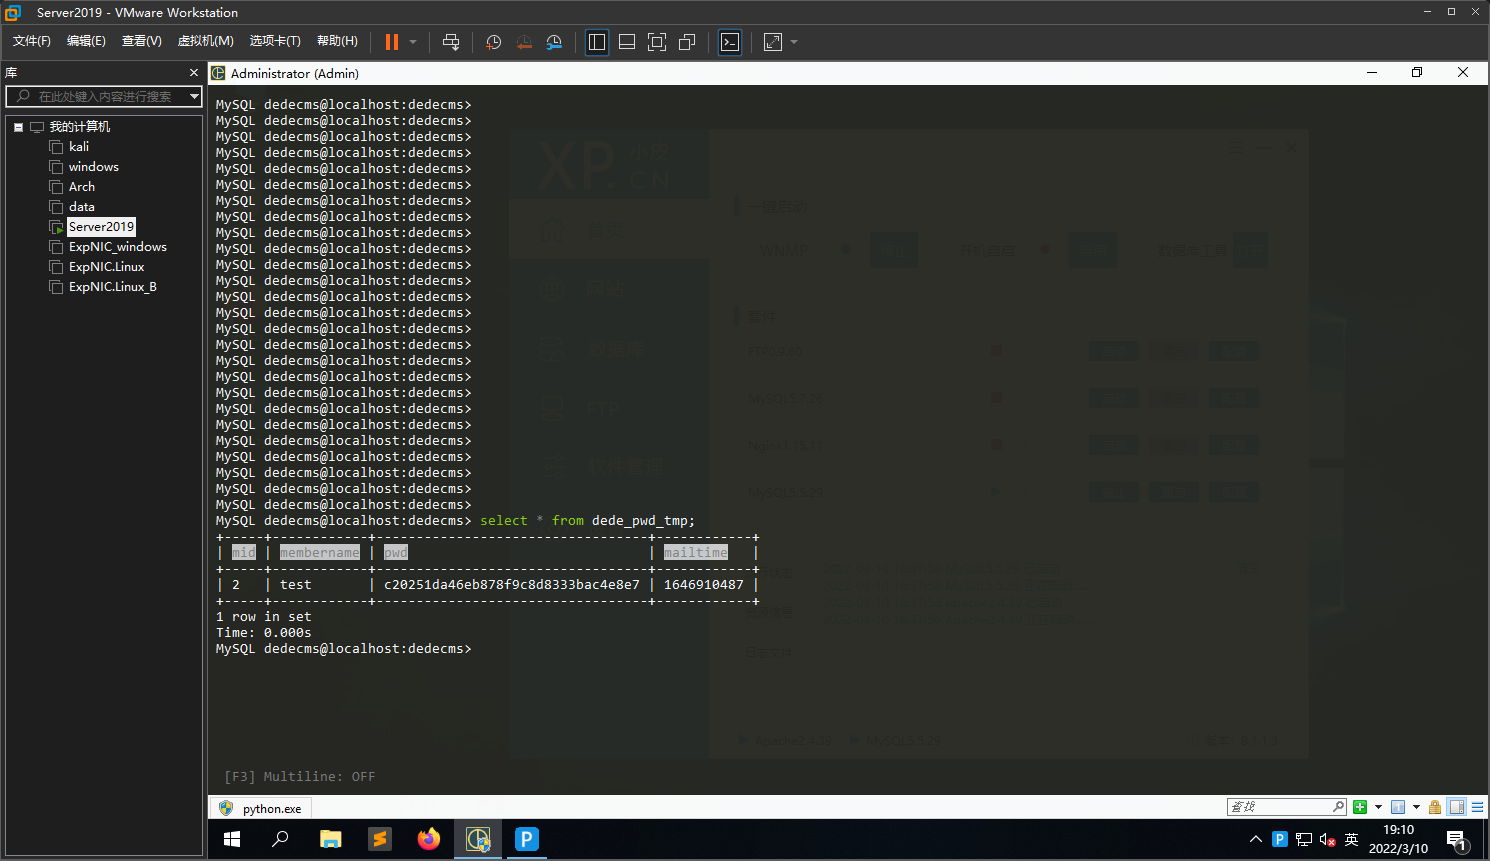Enter full screen mode icon
The width and height of the screenshot is (1490, 861).
coord(657,42)
